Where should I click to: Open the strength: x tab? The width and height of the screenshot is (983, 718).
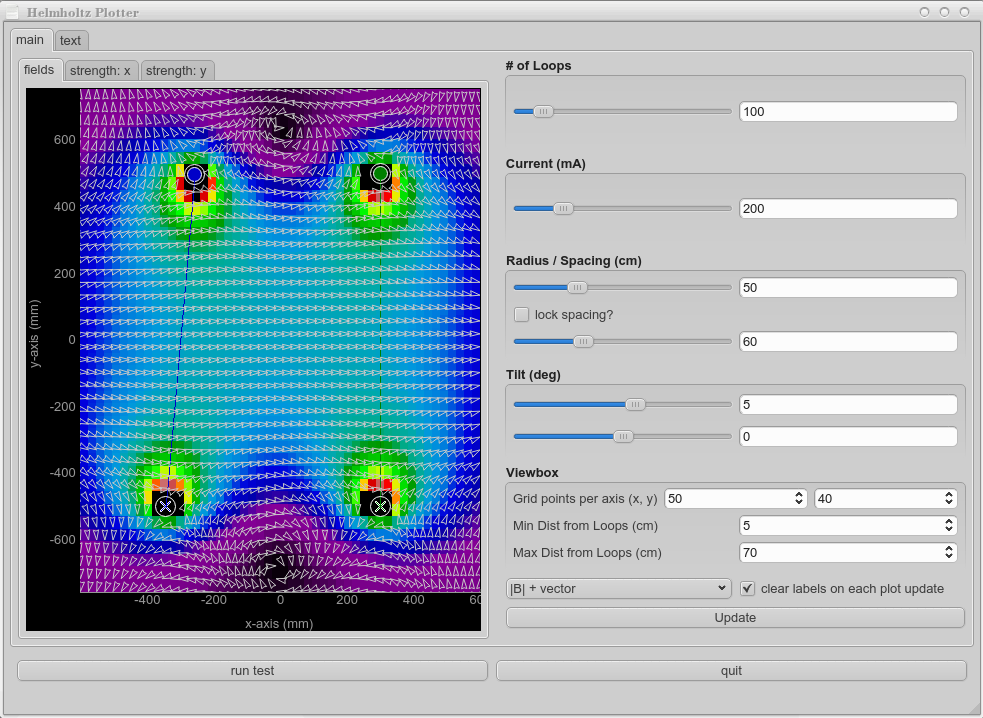click(100, 70)
